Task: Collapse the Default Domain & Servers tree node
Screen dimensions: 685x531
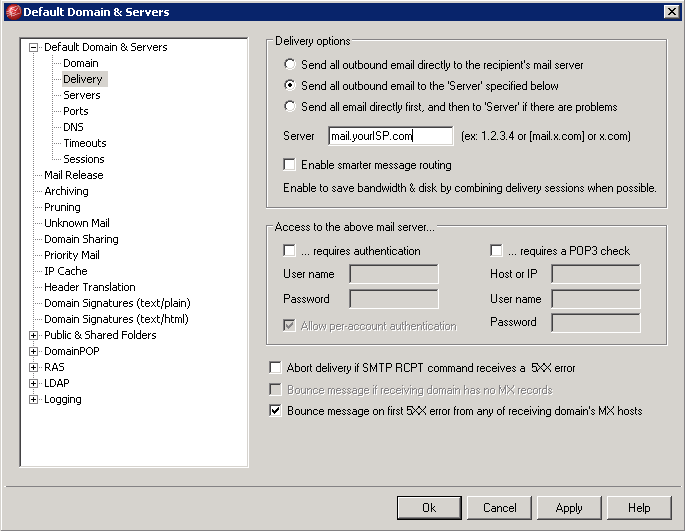Action: (x=33, y=47)
